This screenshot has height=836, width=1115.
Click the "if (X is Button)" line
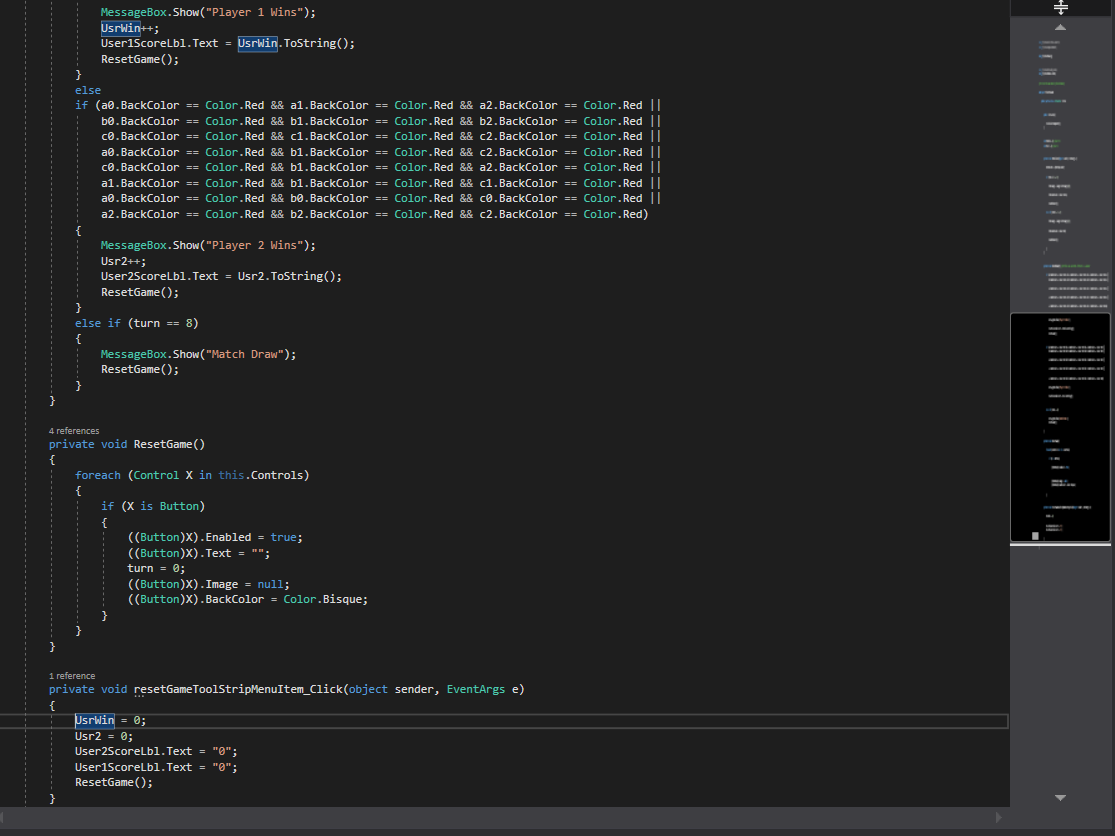153,506
